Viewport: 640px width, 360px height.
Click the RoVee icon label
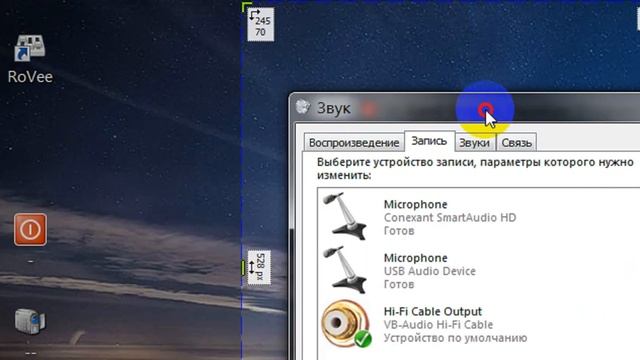click(x=30, y=77)
